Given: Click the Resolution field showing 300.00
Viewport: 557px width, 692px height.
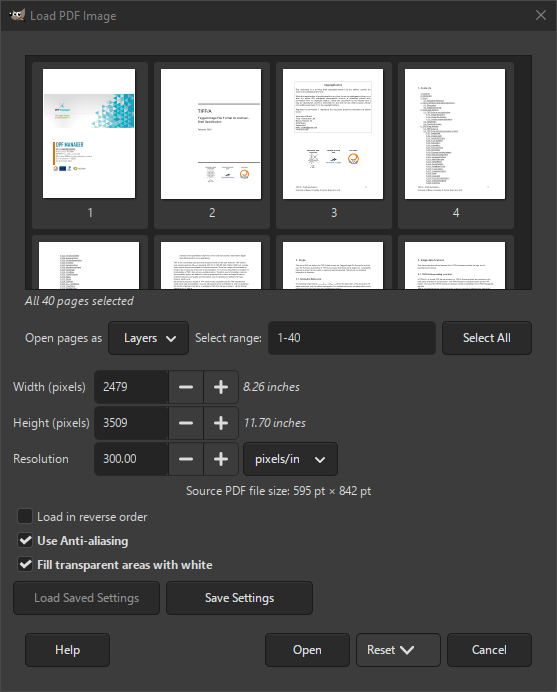Looking at the screenshot, I should 131,459.
